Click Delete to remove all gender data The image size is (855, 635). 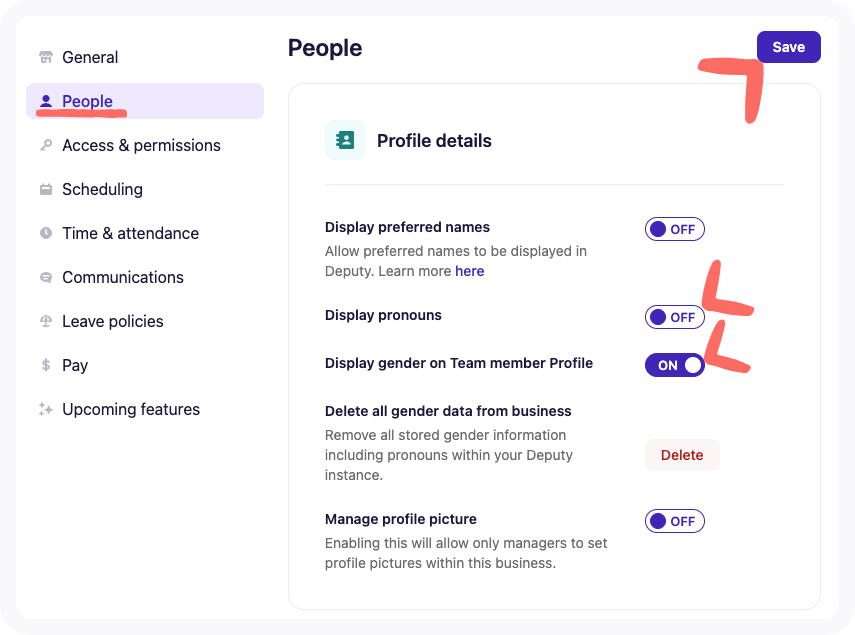(x=682, y=454)
